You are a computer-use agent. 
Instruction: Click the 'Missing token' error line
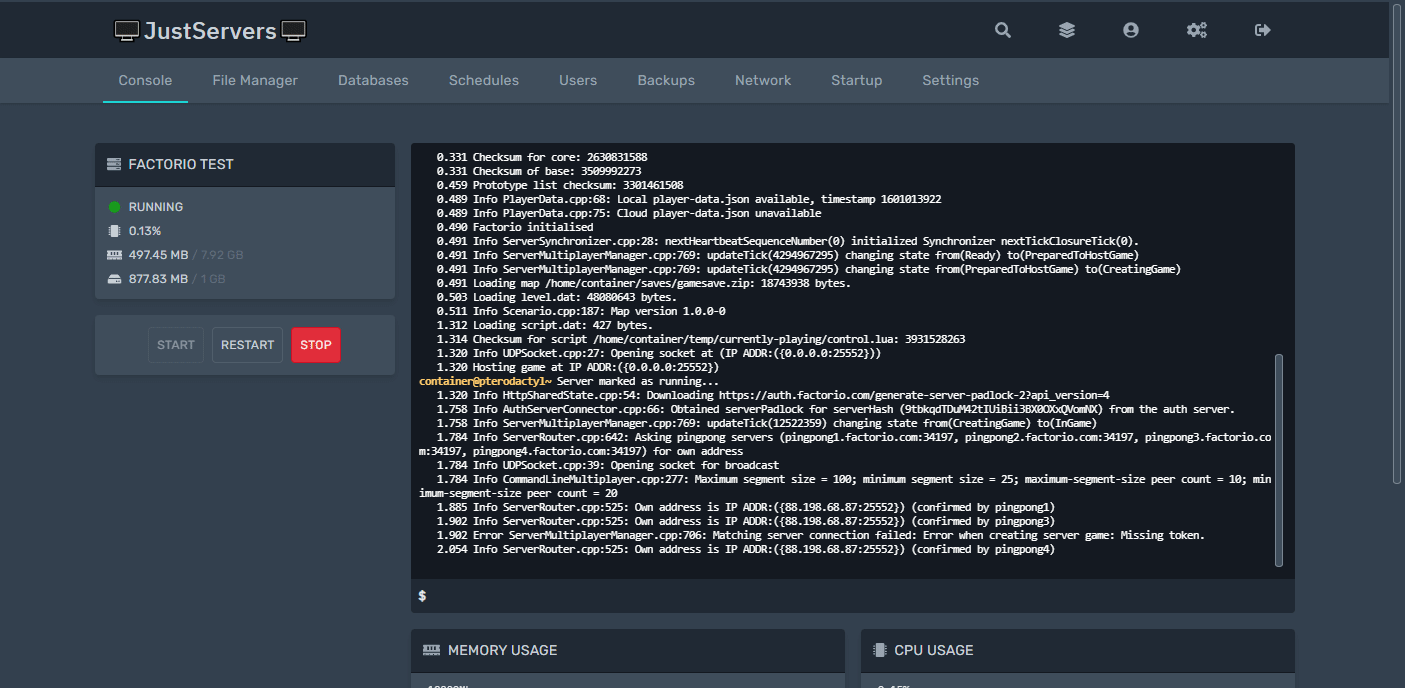coord(821,535)
